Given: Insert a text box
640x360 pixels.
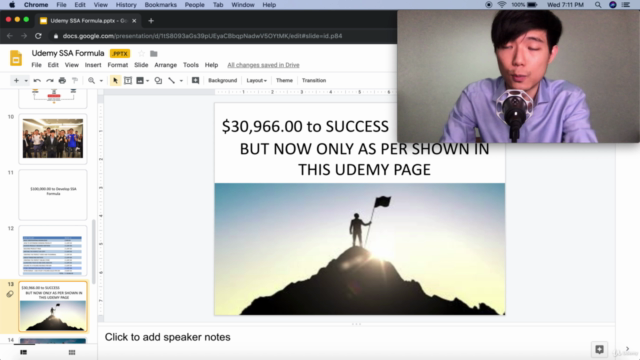Looking at the screenshot, I should point(128,80).
